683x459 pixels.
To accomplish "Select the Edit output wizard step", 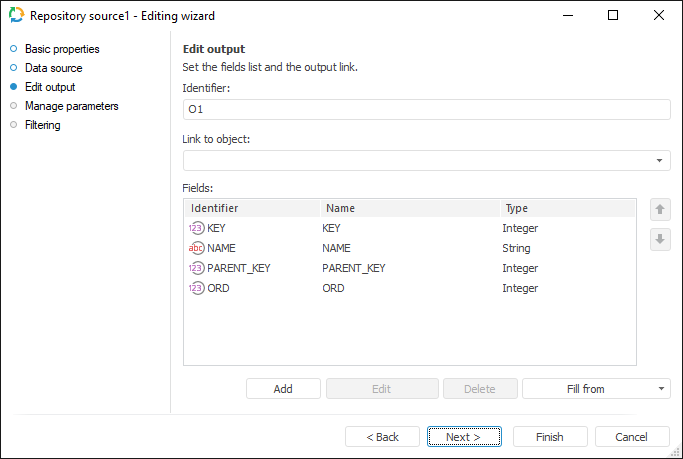I will point(50,87).
